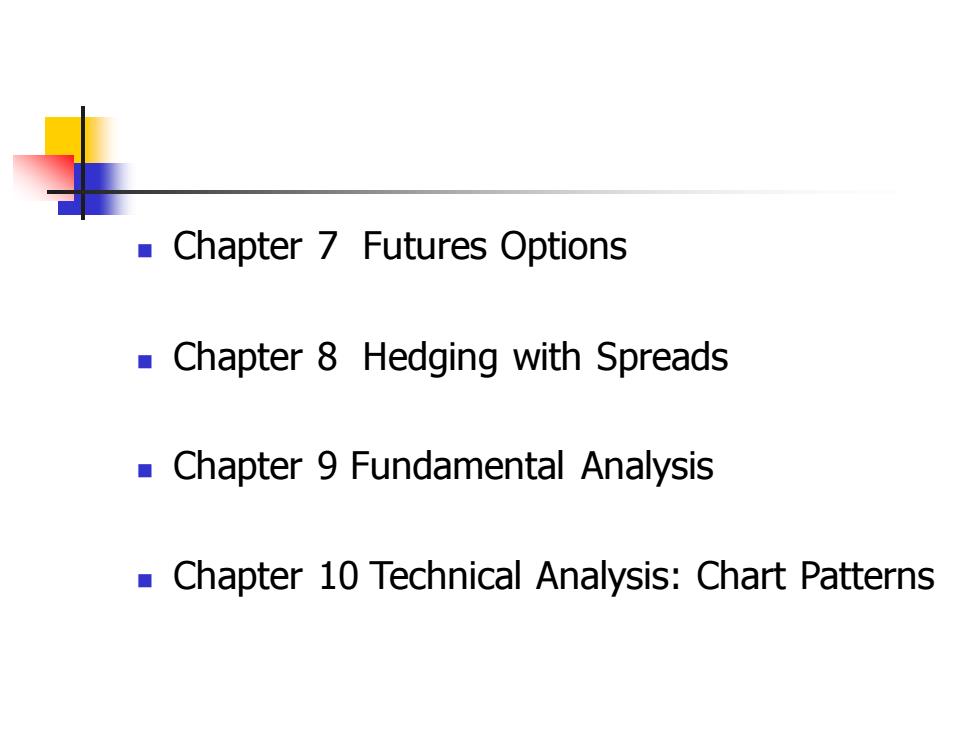The height and width of the screenshot is (735, 980).
Task: Click the words 'Chart Patterns'
Action: [x=816, y=576]
